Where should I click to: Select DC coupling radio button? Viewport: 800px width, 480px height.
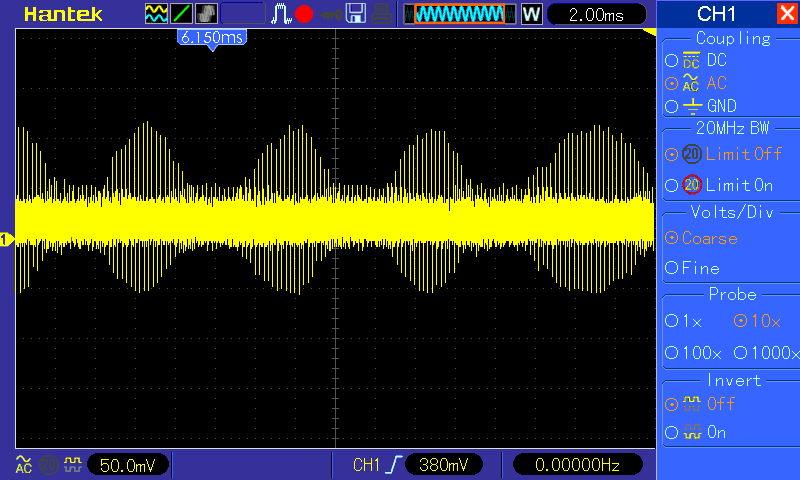pyautogui.click(x=671, y=61)
